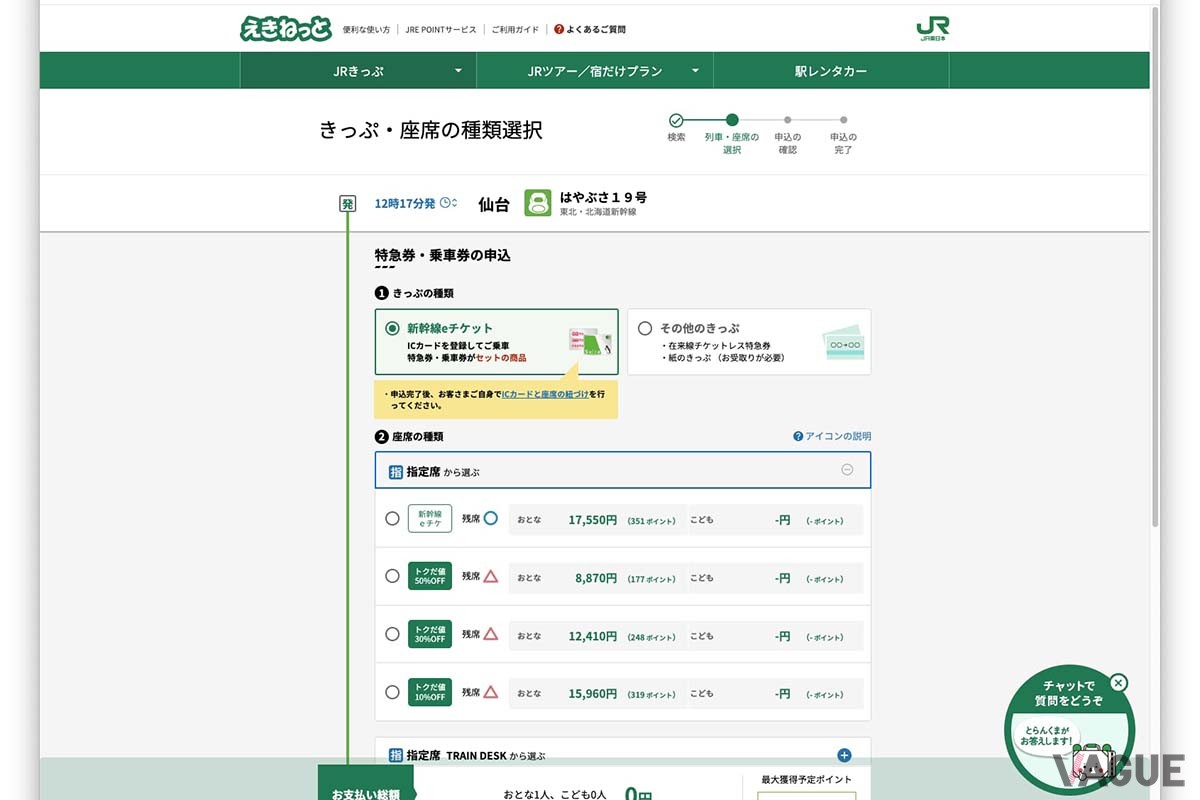
Task: Click the triangle availability icon for 30%OFF
Action: (x=490, y=634)
